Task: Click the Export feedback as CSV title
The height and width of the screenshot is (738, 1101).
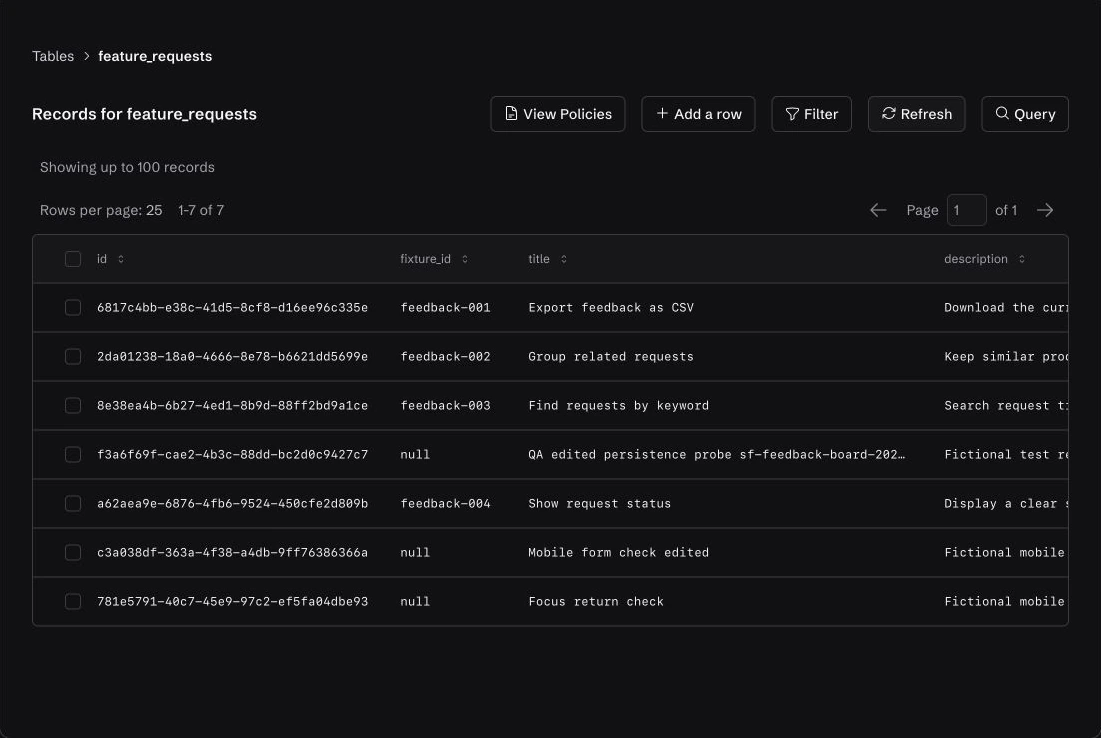Action: point(611,308)
